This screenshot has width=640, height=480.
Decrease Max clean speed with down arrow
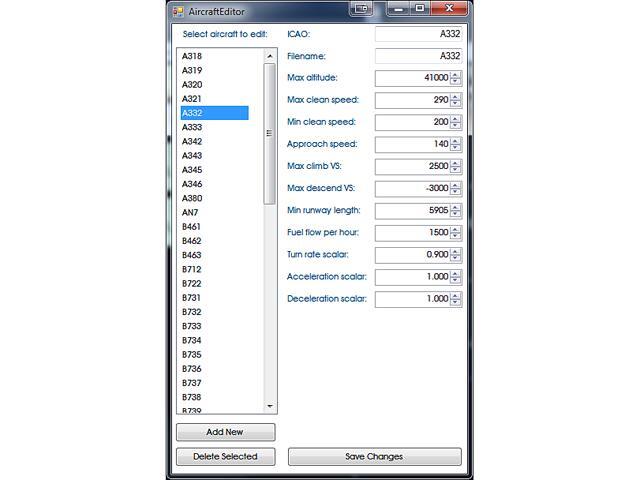[x=456, y=104]
